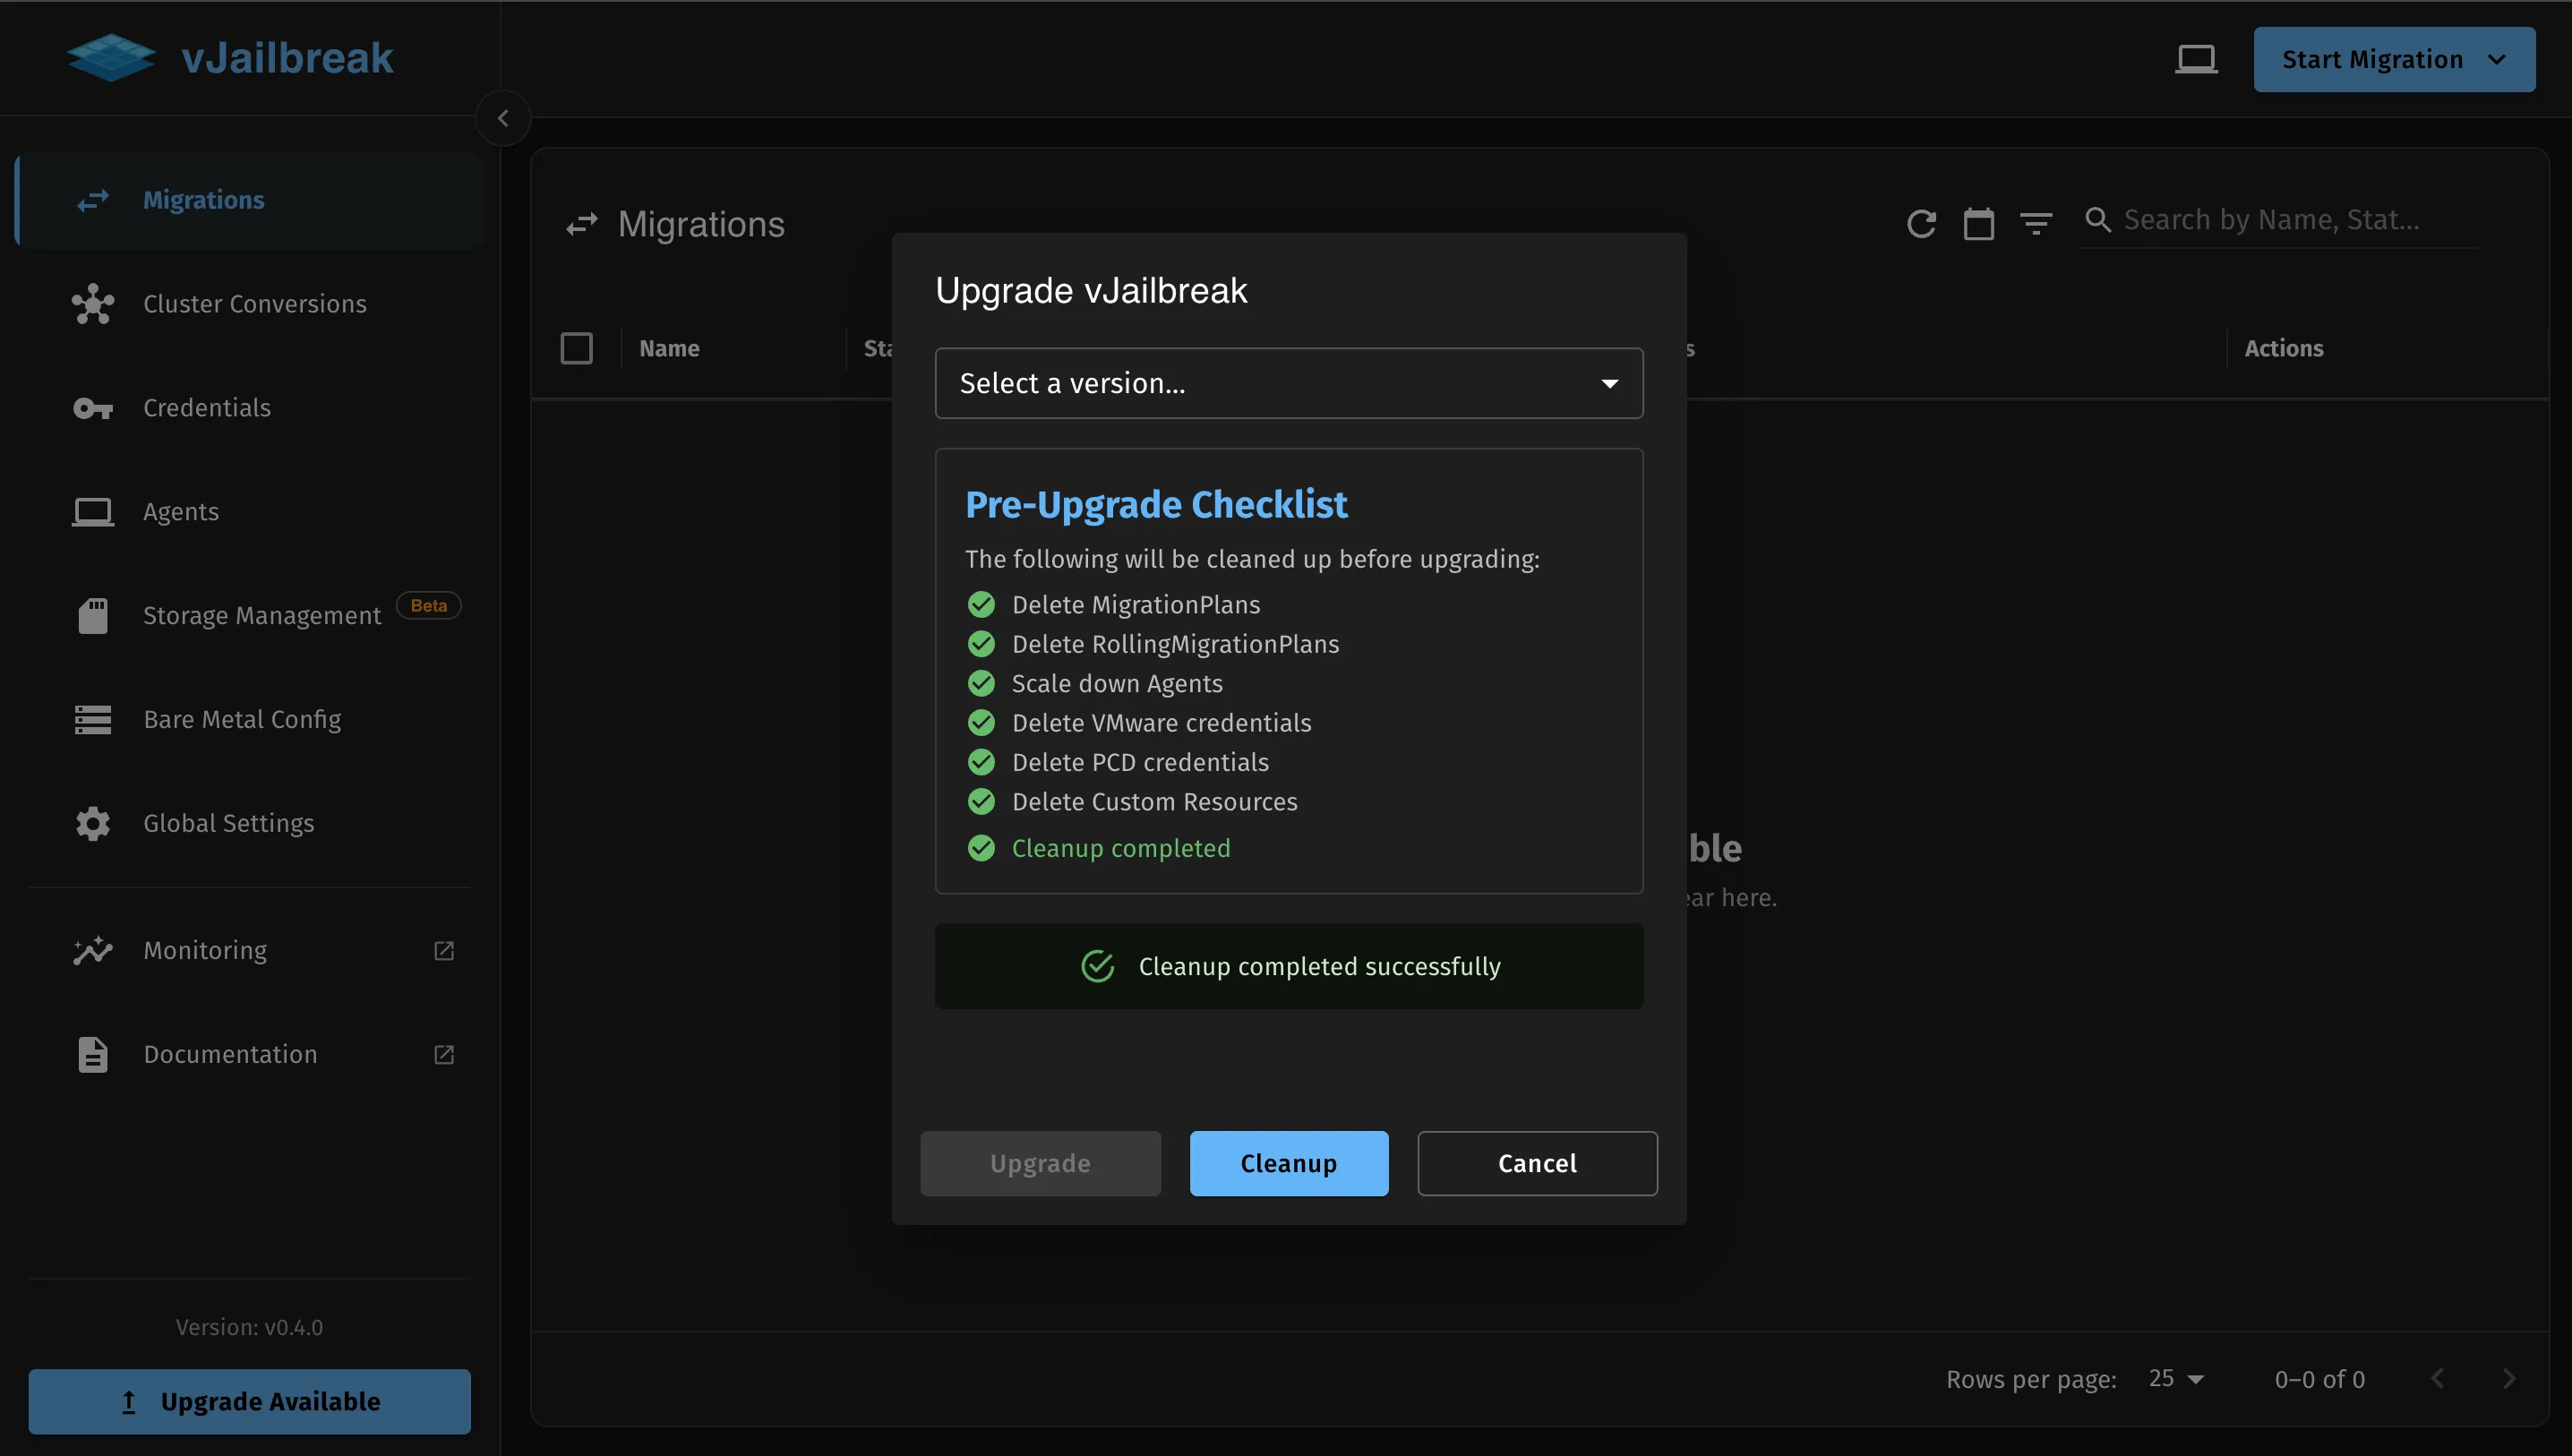The width and height of the screenshot is (2572, 1456).
Task: Click the Search by Name input field
Action: [x=2290, y=220]
